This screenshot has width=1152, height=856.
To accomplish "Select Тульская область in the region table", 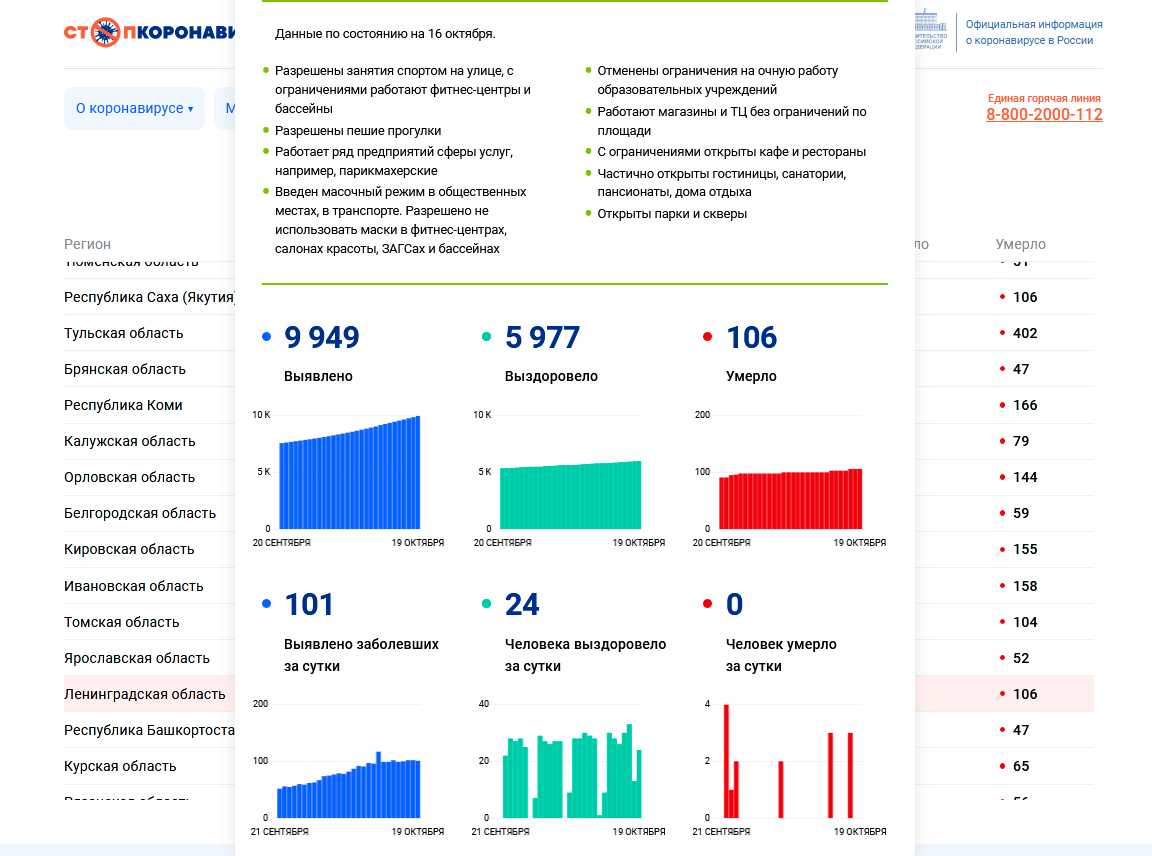I will [x=124, y=333].
